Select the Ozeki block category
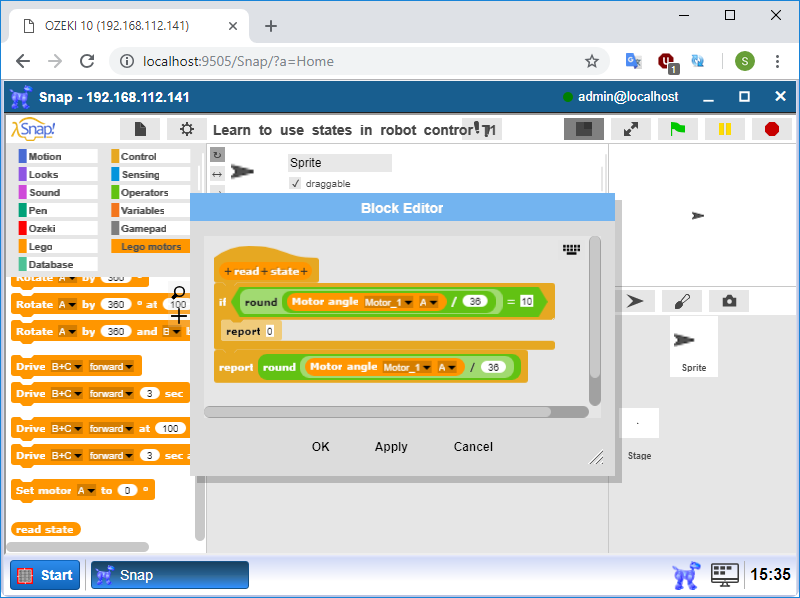The width and height of the screenshot is (800, 598). (x=58, y=228)
